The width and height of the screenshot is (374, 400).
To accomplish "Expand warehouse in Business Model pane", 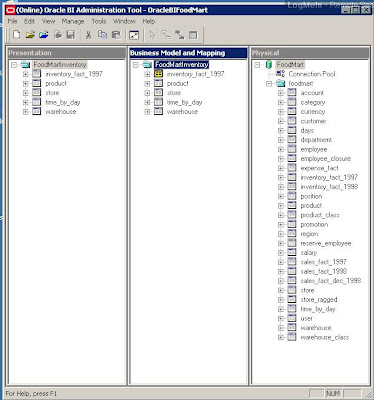I will [x=147, y=112].
